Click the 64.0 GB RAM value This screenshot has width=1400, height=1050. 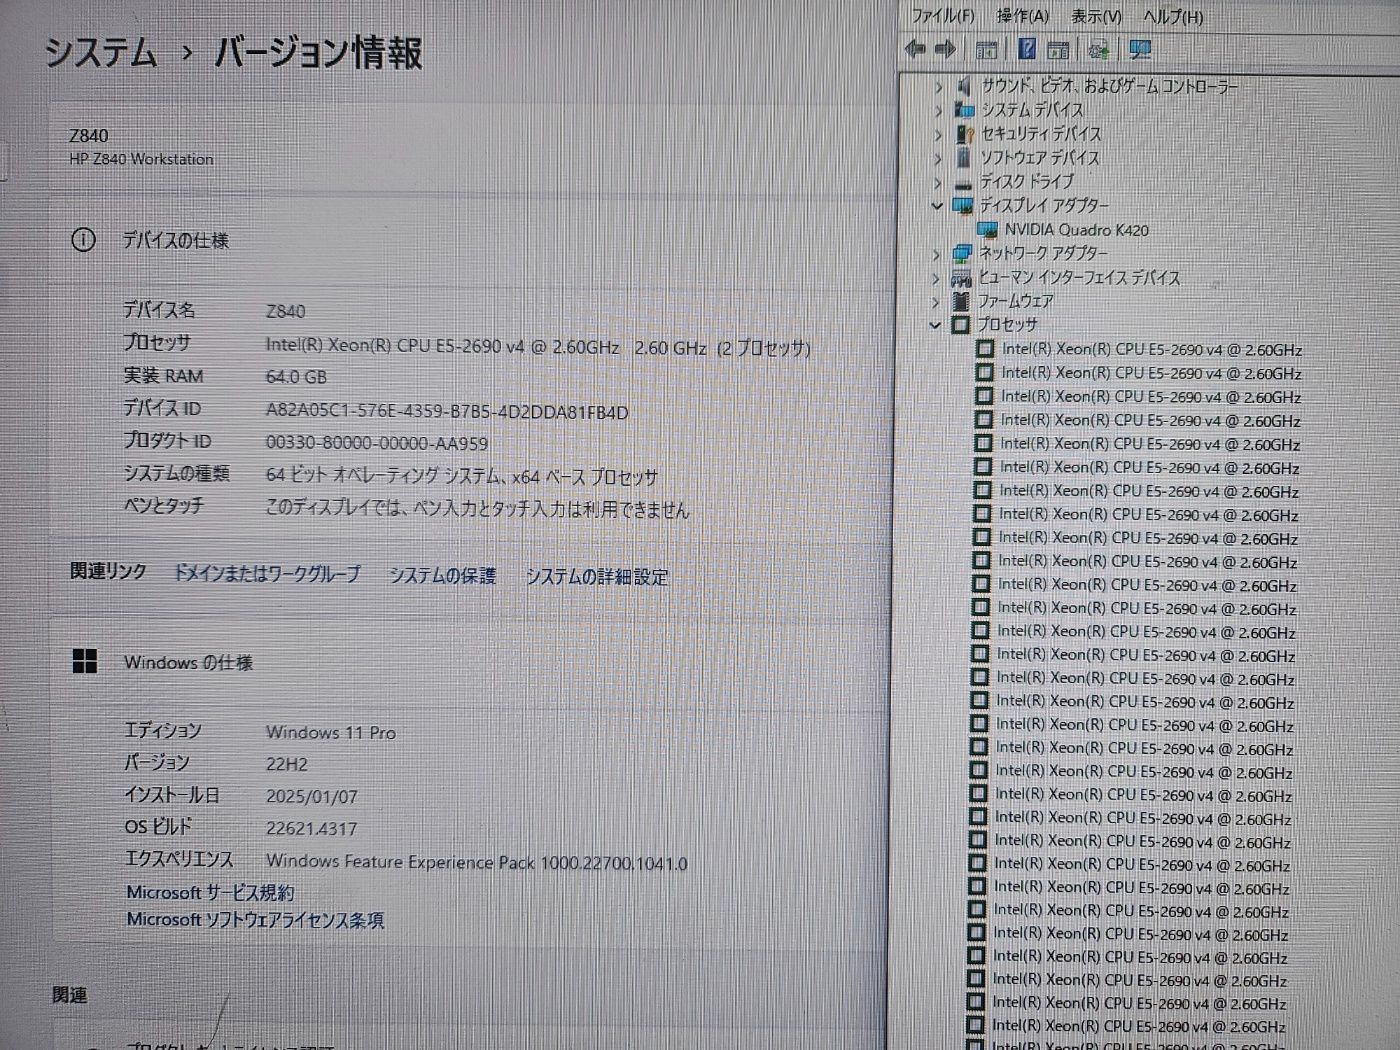(x=296, y=377)
